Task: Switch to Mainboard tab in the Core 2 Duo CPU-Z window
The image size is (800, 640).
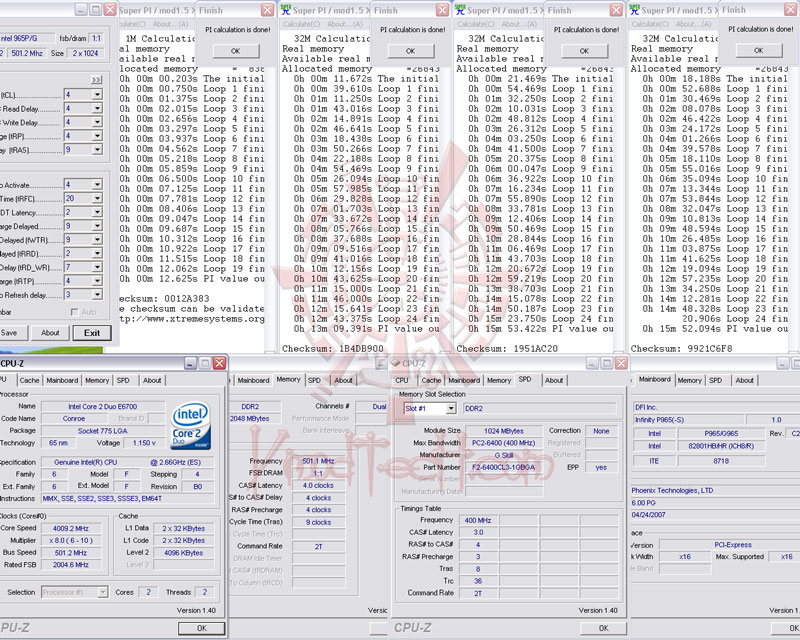Action: click(62, 380)
